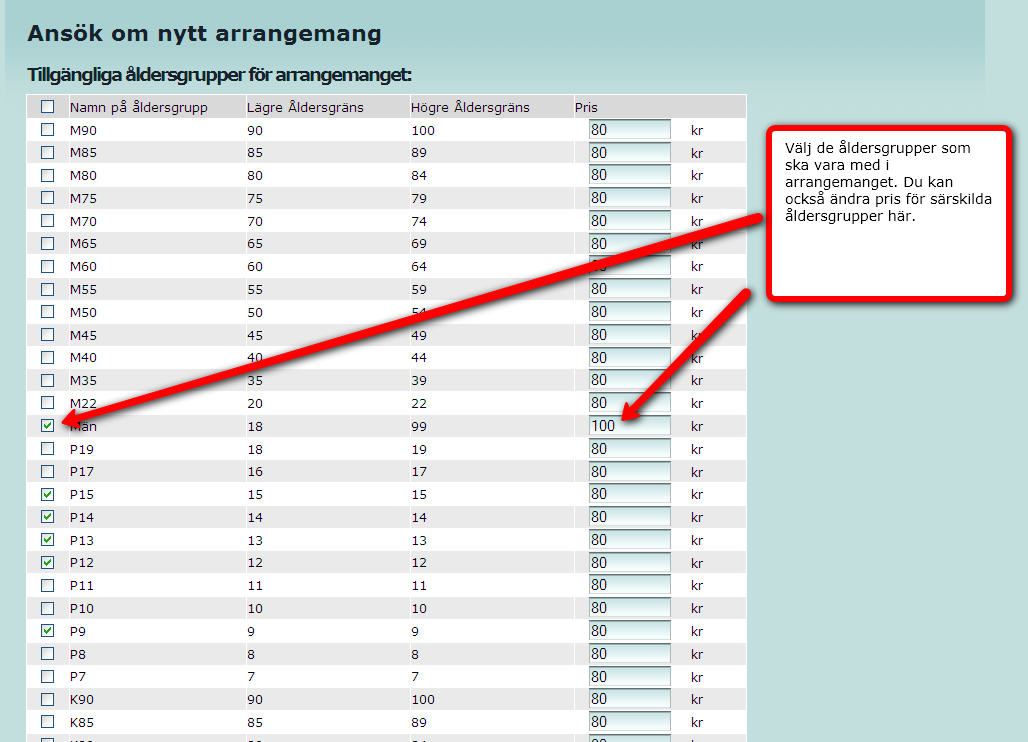The width and height of the screenshot is (1028, 742).
Task: Select the M80 age group checkbox
Action: [x=47, y=175]
